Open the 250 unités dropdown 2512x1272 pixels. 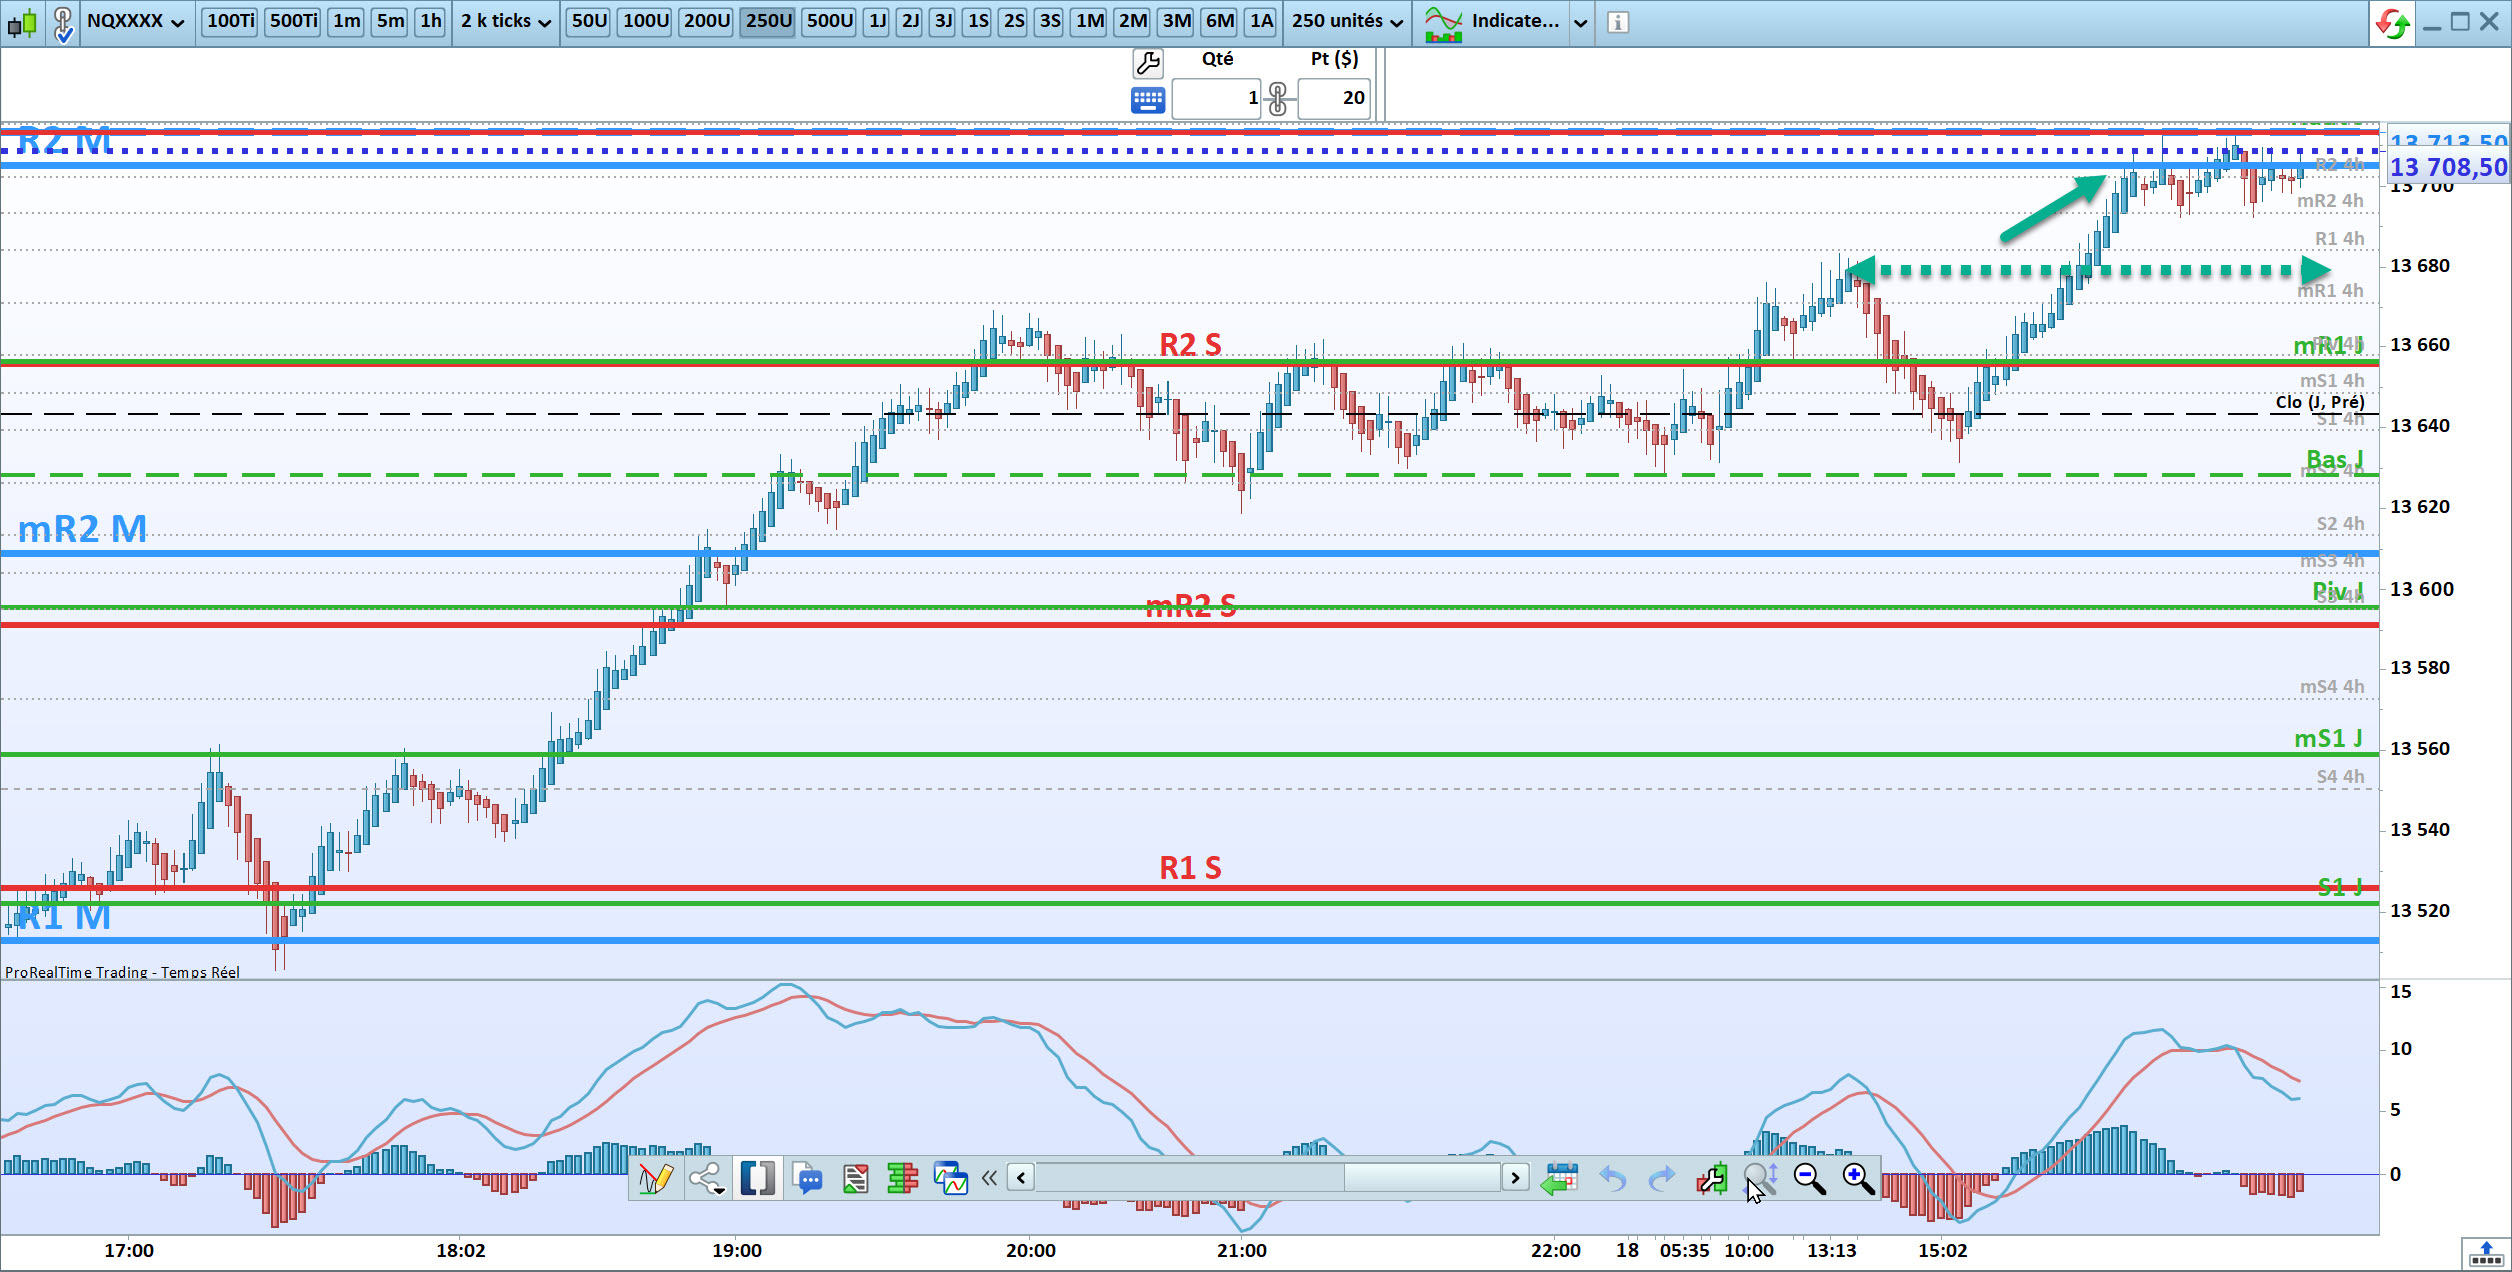[1346, 21]
